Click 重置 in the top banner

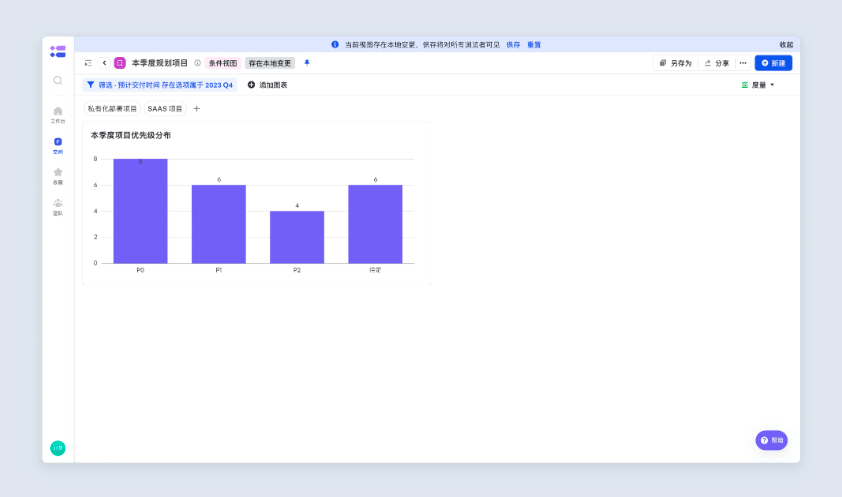[534, 45]
